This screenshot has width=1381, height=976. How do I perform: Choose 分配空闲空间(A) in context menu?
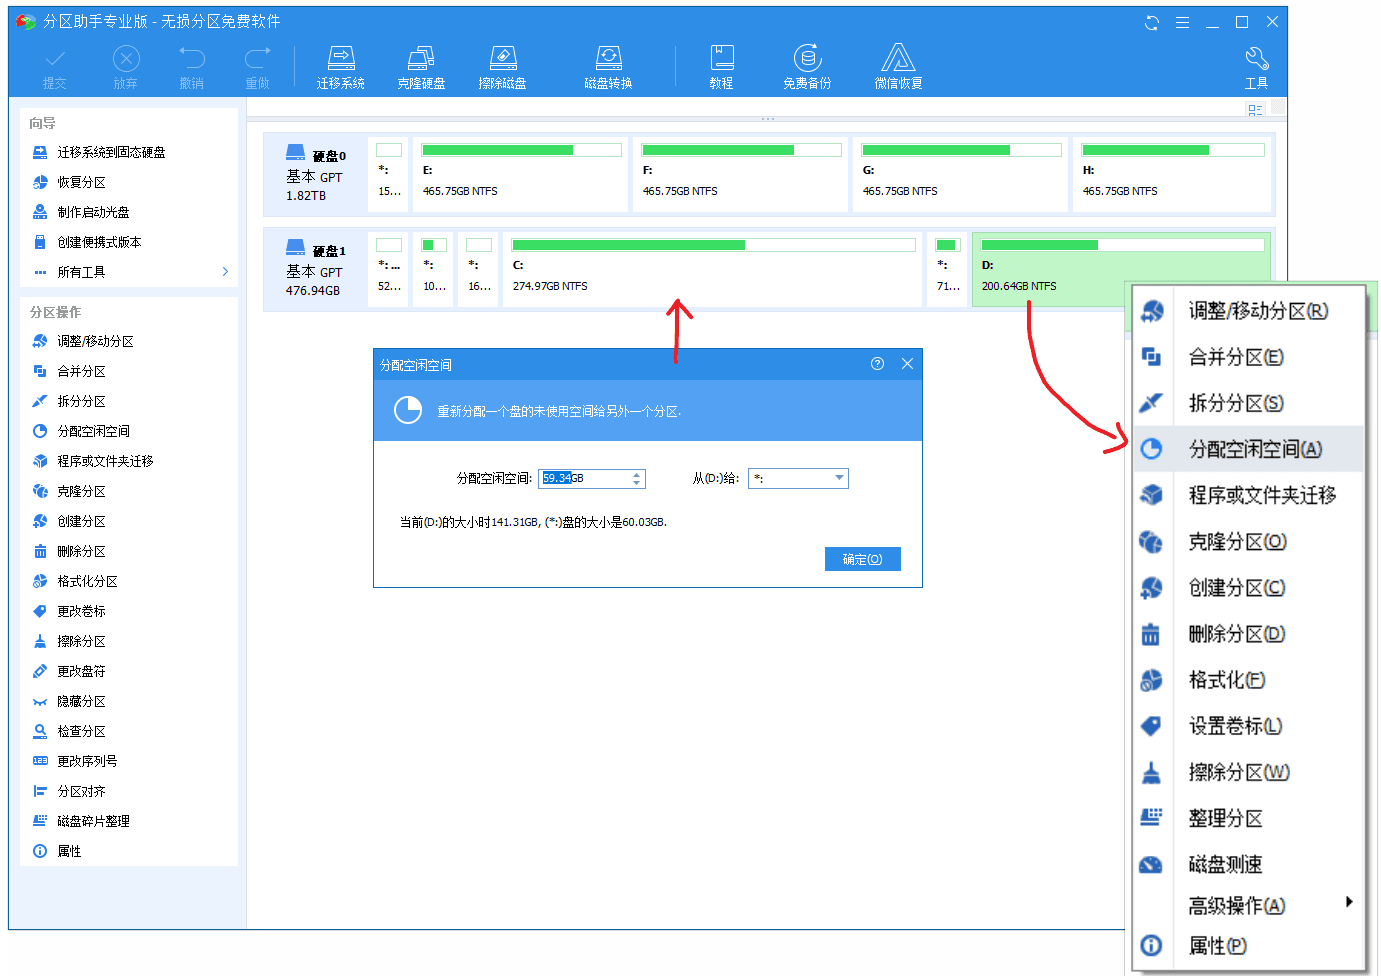(1248, 449)
